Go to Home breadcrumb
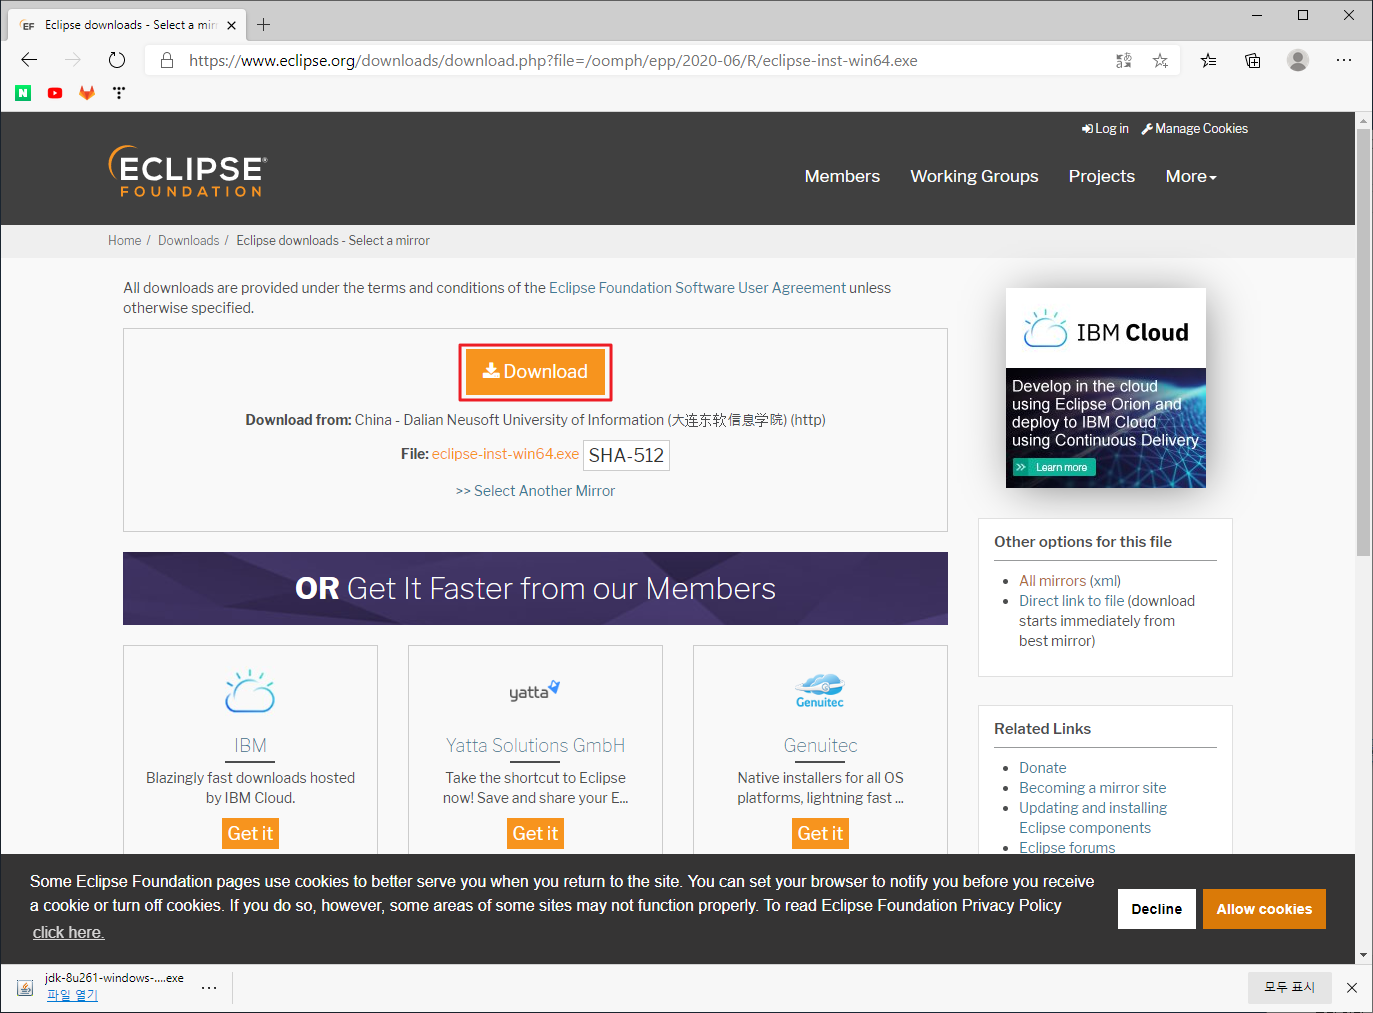 [x=124, y=241]
